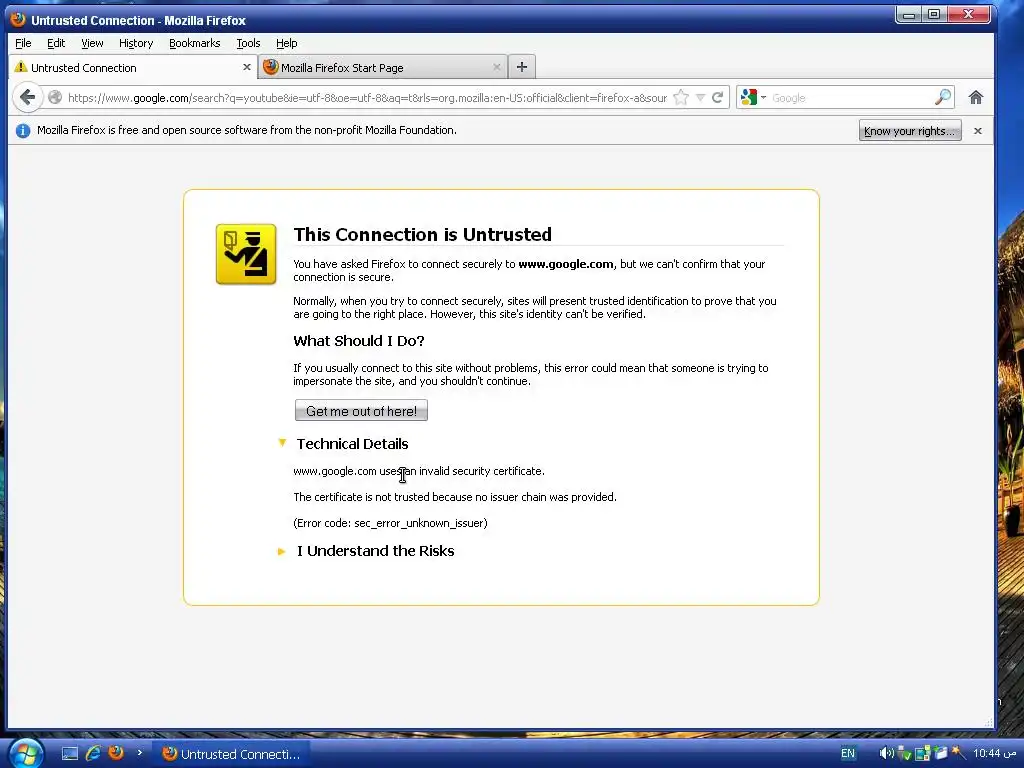Open the Tools menu
The width and height of the screenshot is (1024, 768).
pos(248,43)
